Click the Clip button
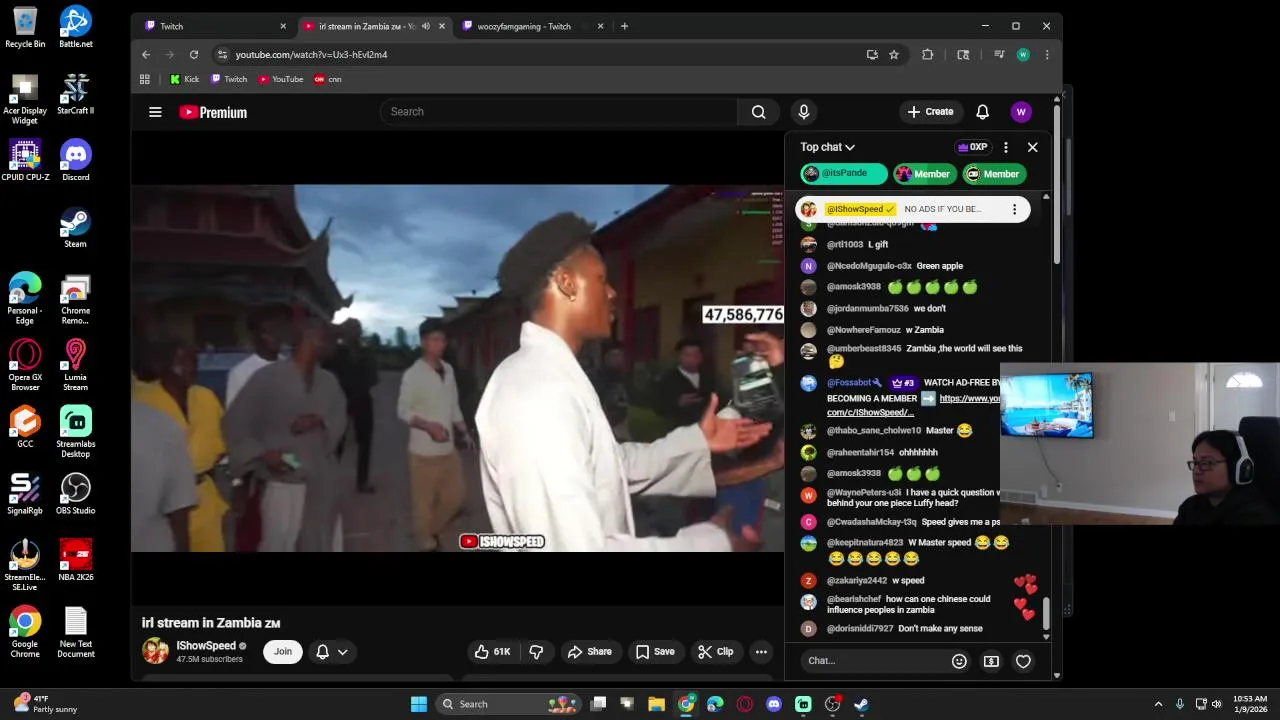The width and height of the screenshot is (1280, 720). [716, 652]
